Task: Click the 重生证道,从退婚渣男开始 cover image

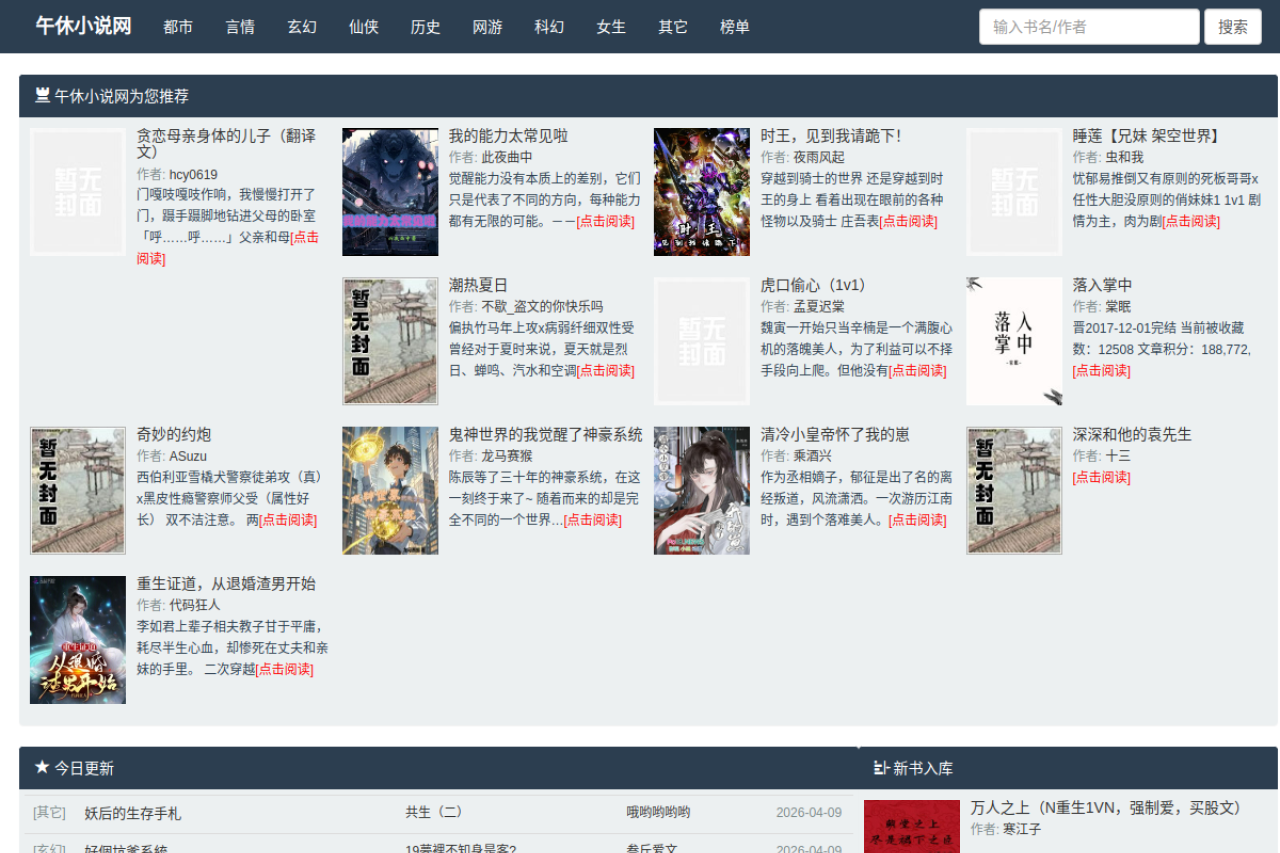Action: 78,639
